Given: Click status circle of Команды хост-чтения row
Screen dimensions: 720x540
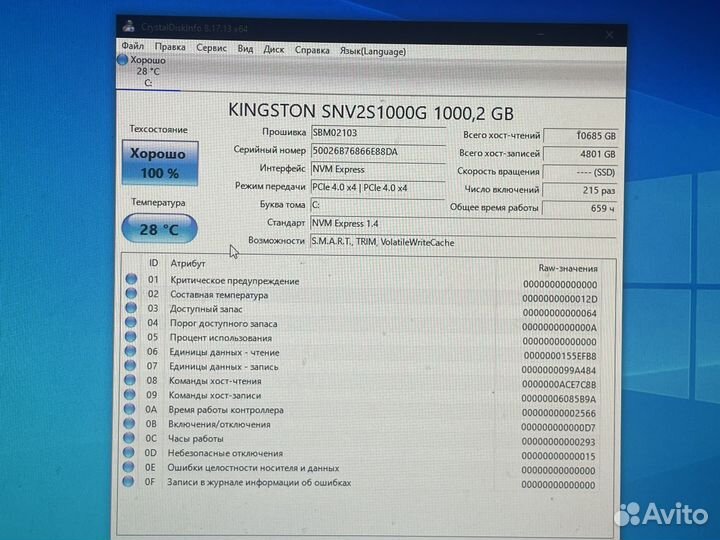Looking at the screenshot, I should 130,380.
